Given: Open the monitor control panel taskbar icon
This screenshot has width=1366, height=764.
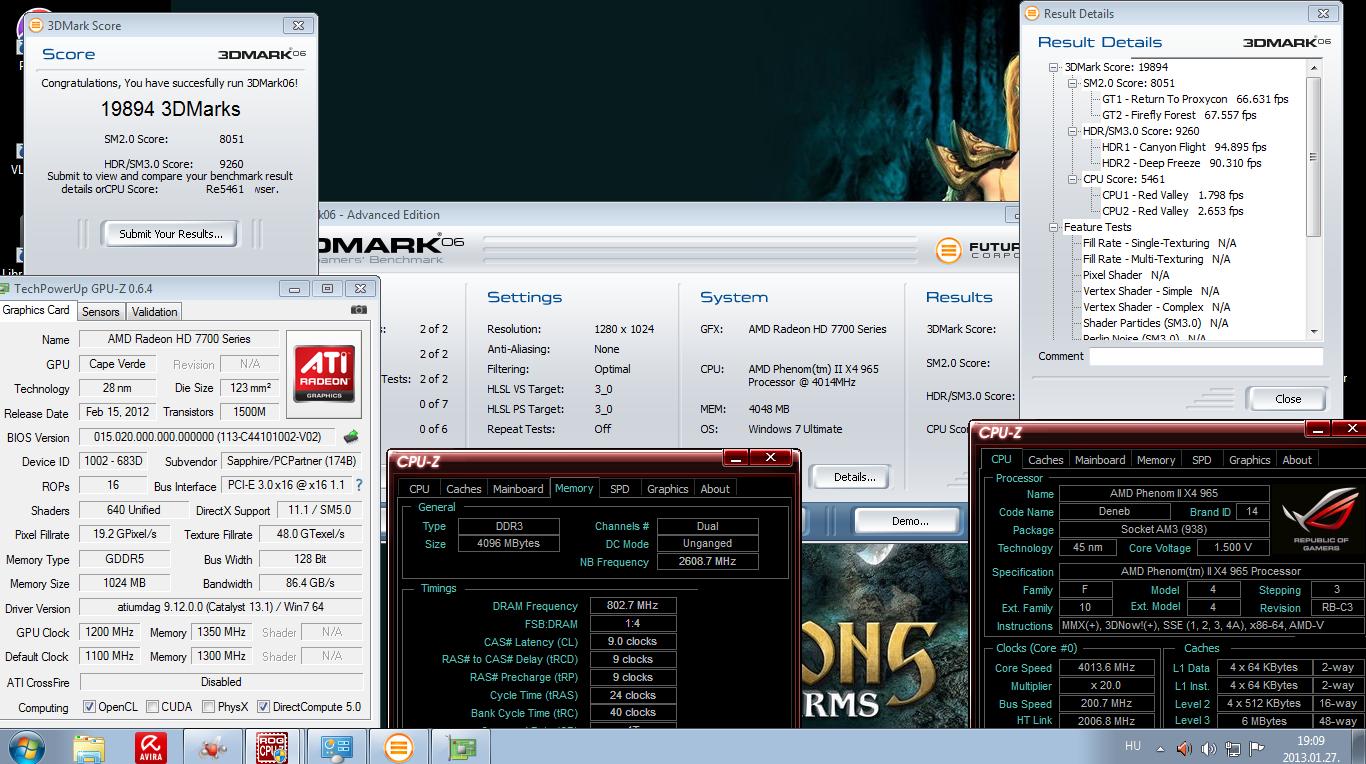Looking at the screenshot, I should [336, 747].
